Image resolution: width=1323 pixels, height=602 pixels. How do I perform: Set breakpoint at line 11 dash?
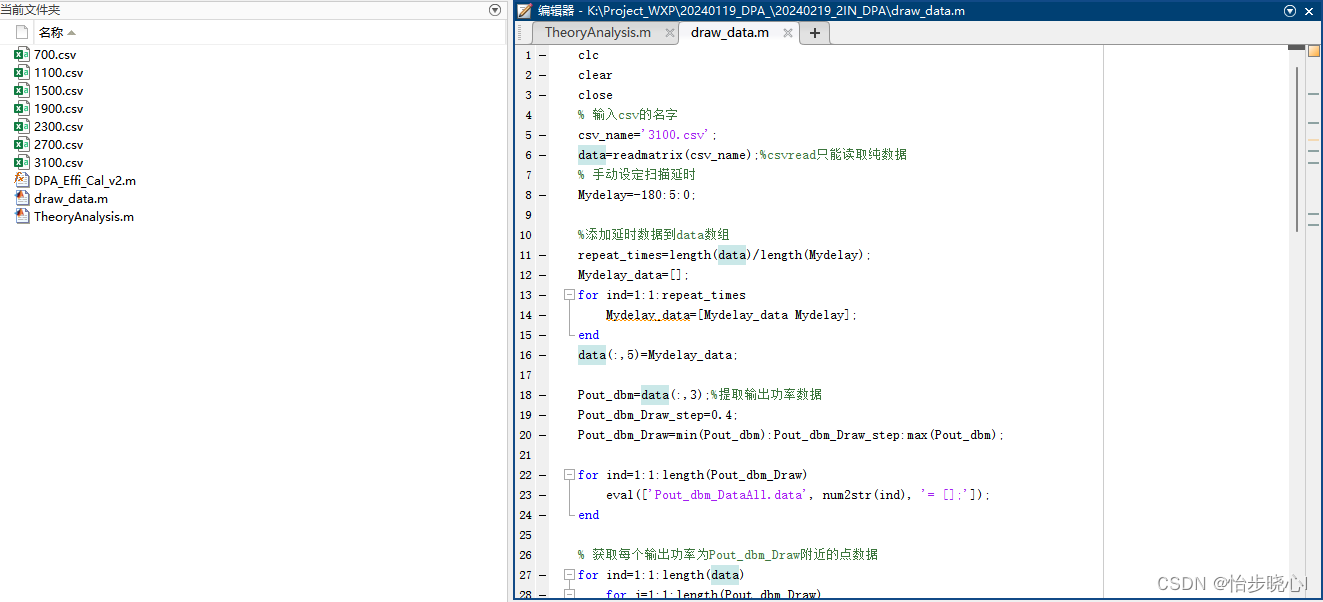pyautogui.click(x=542, y=255)
